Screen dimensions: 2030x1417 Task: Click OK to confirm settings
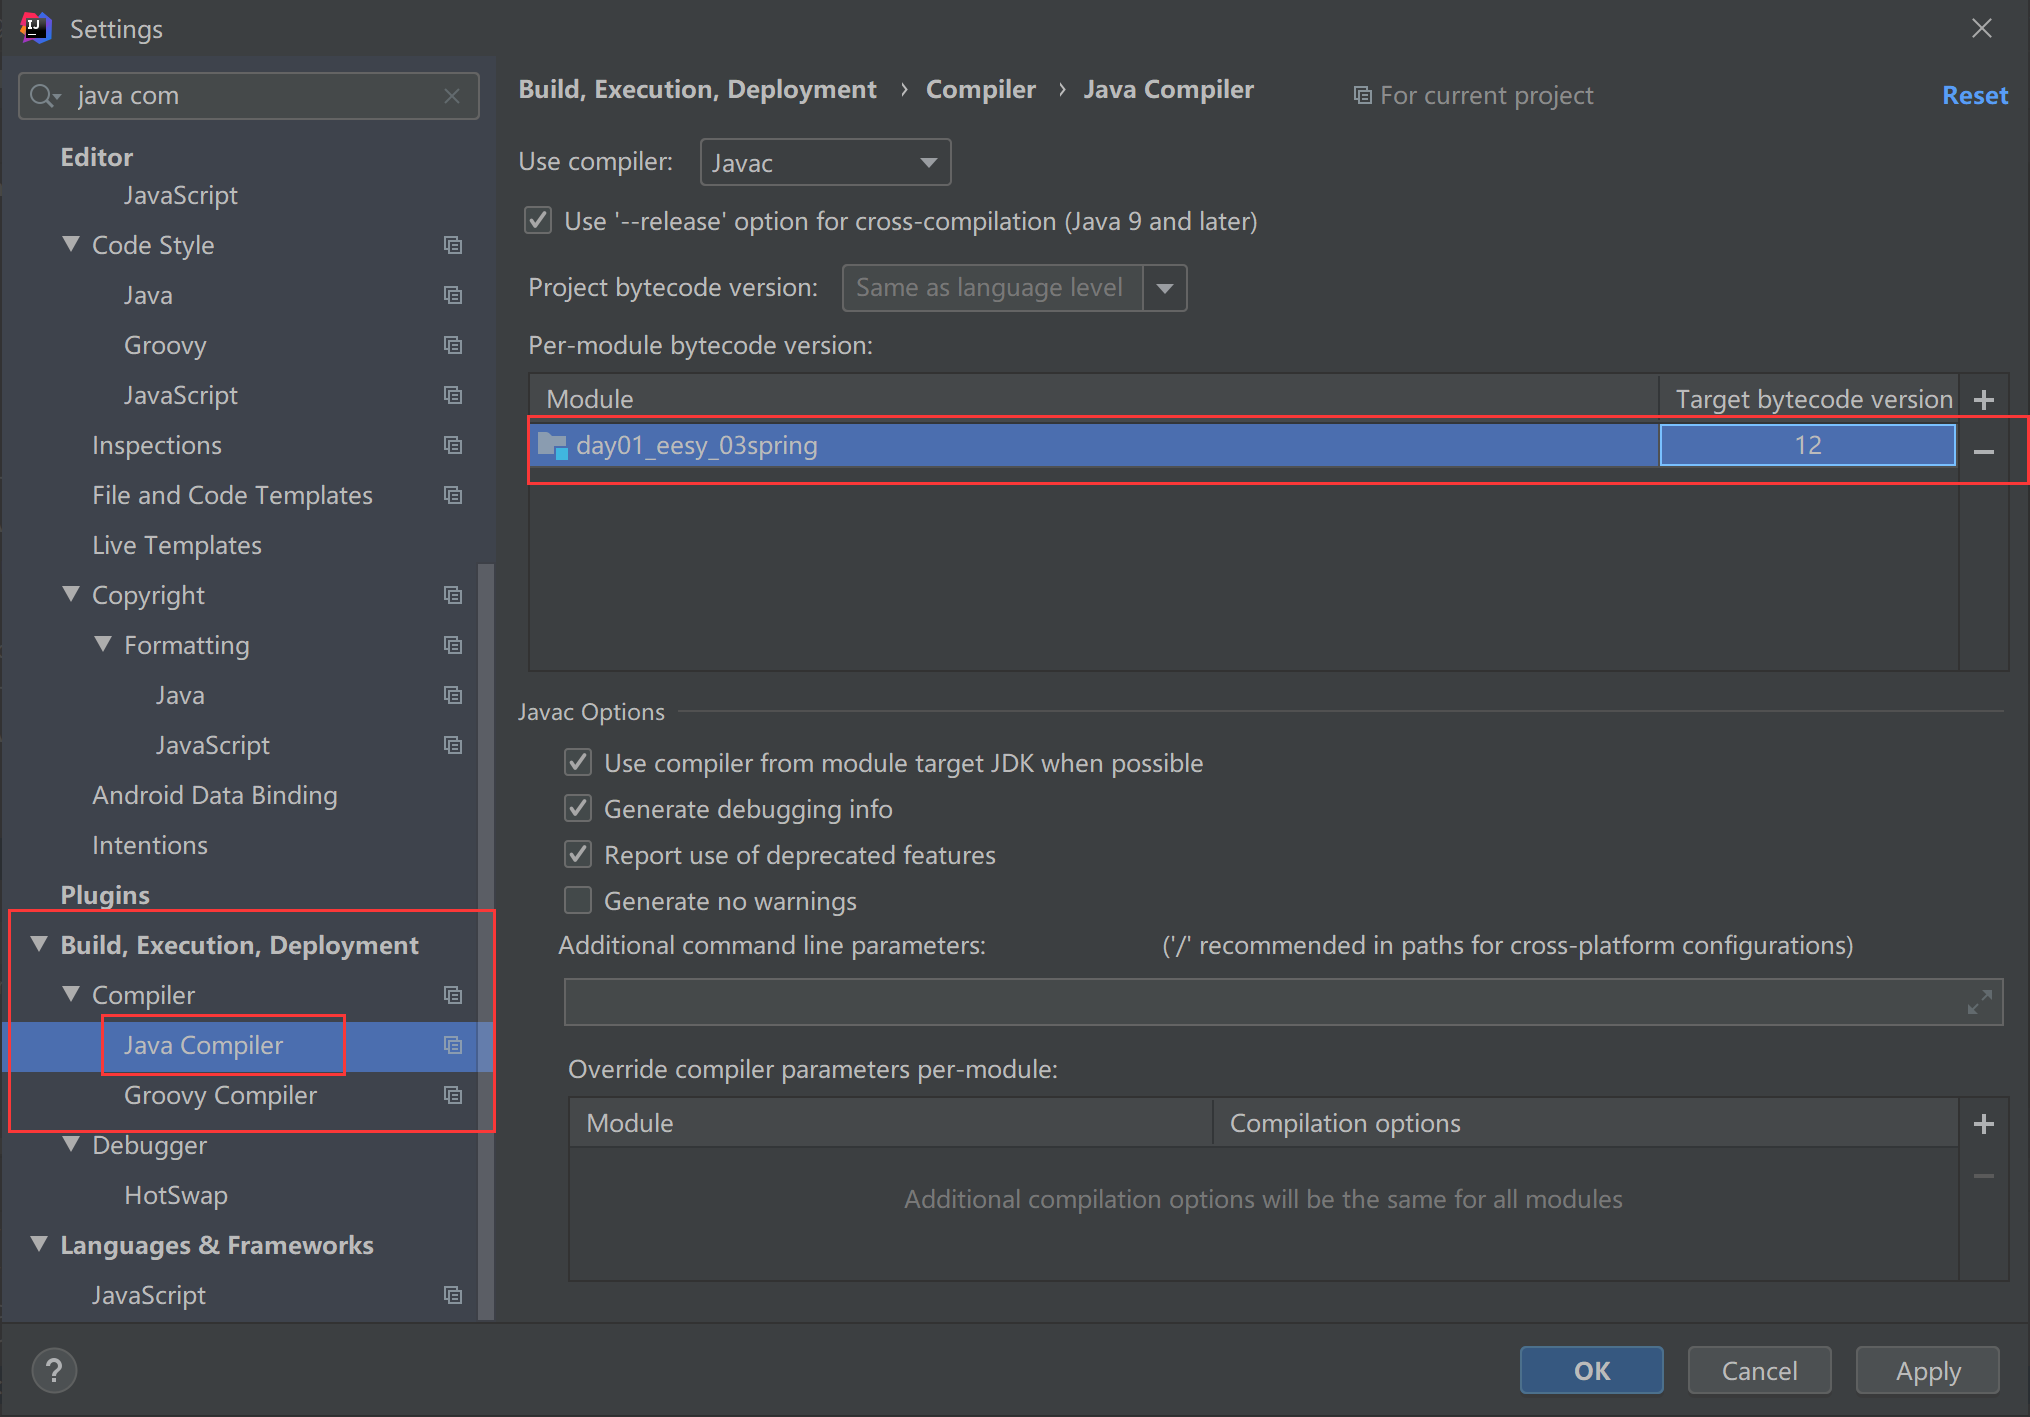point(1592,1370)
